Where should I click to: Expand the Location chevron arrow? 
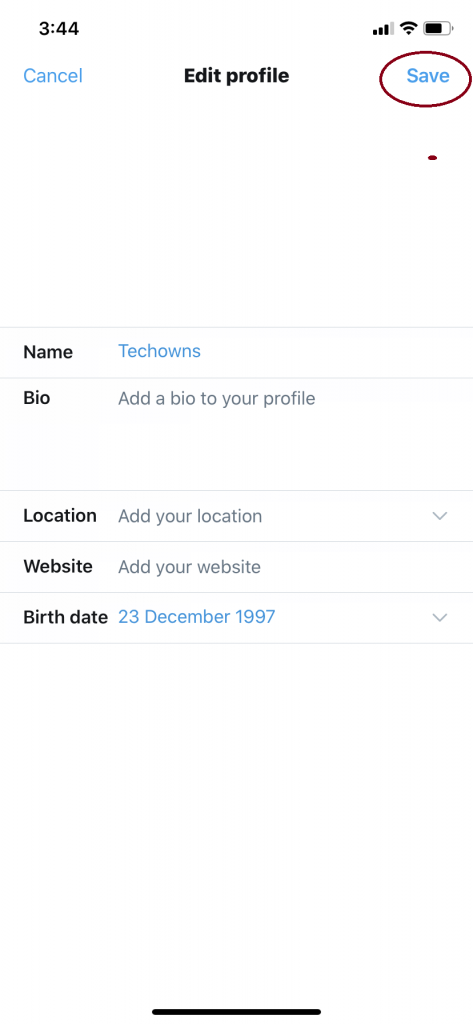click(x=440, y=516)
